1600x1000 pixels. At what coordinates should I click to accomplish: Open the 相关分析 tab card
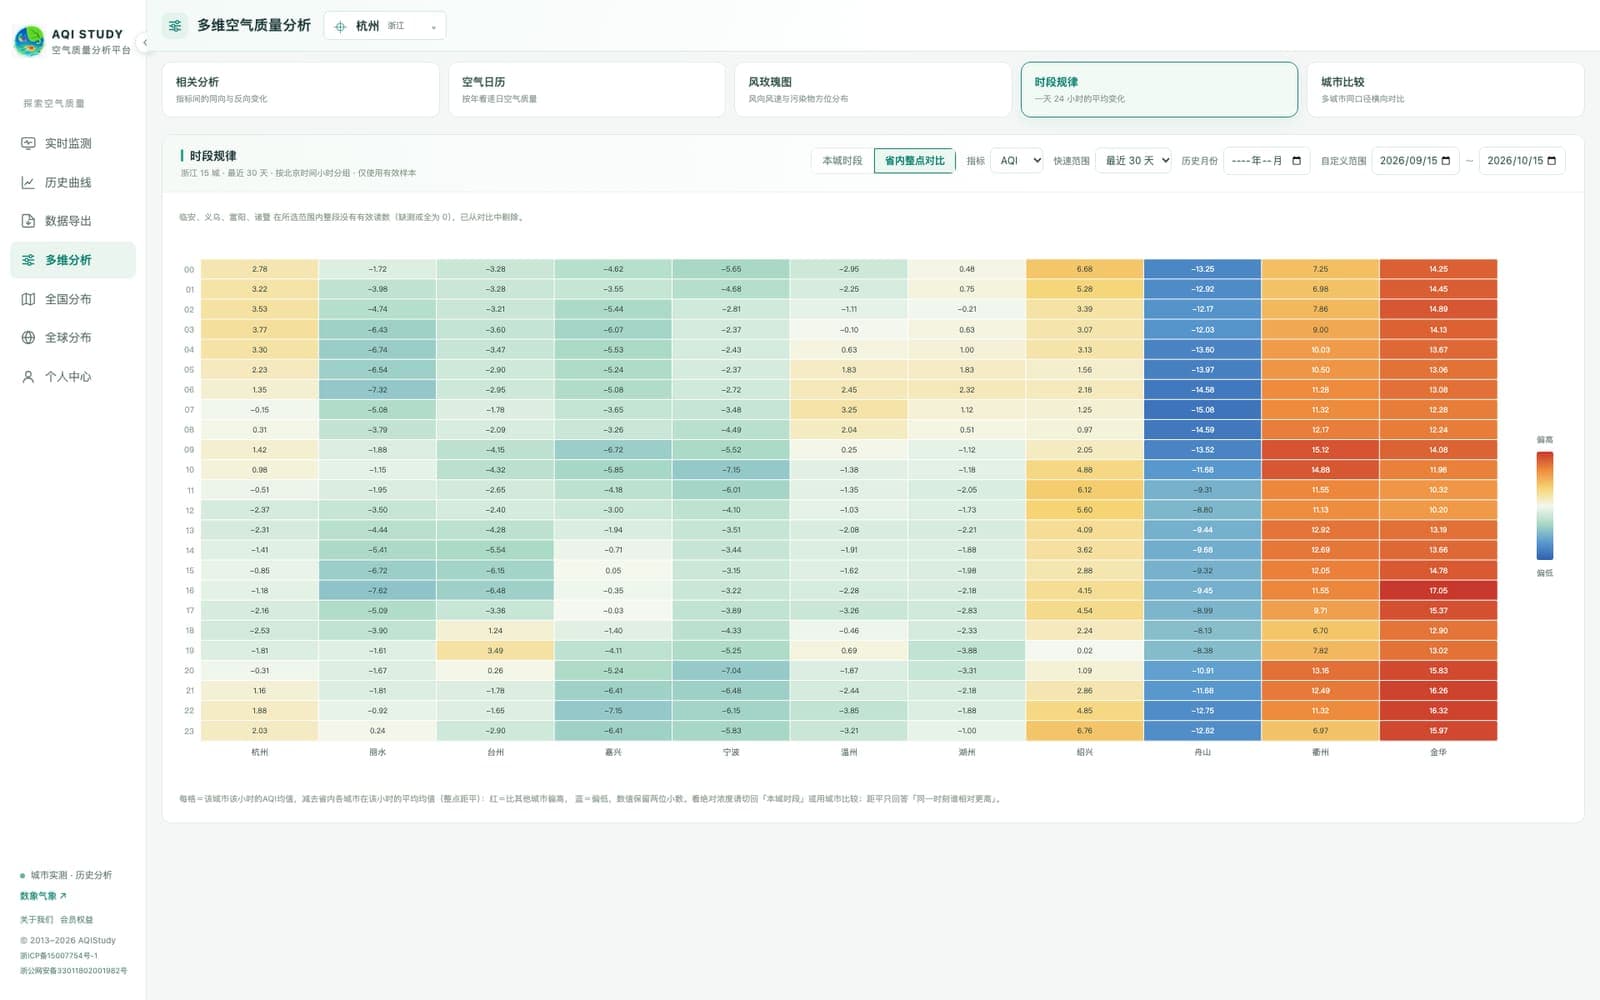301,90
